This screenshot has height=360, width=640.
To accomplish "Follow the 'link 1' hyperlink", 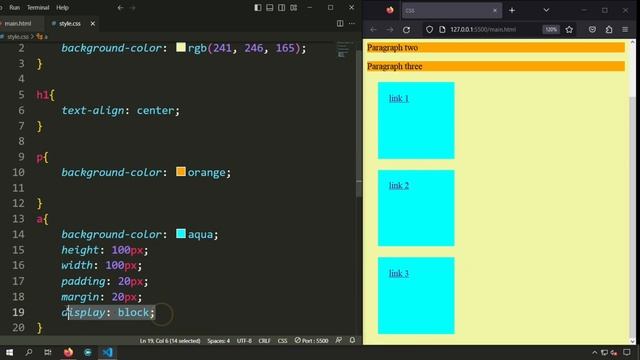I will click(399, 98).
